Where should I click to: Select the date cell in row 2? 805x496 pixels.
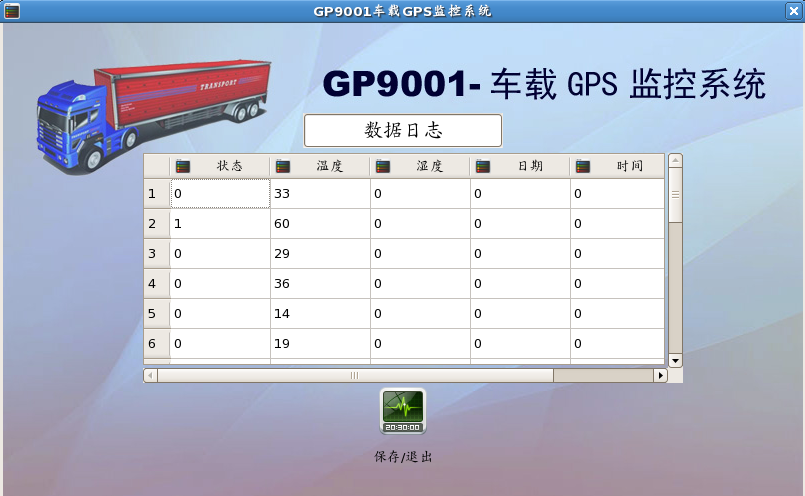point(520,223)
